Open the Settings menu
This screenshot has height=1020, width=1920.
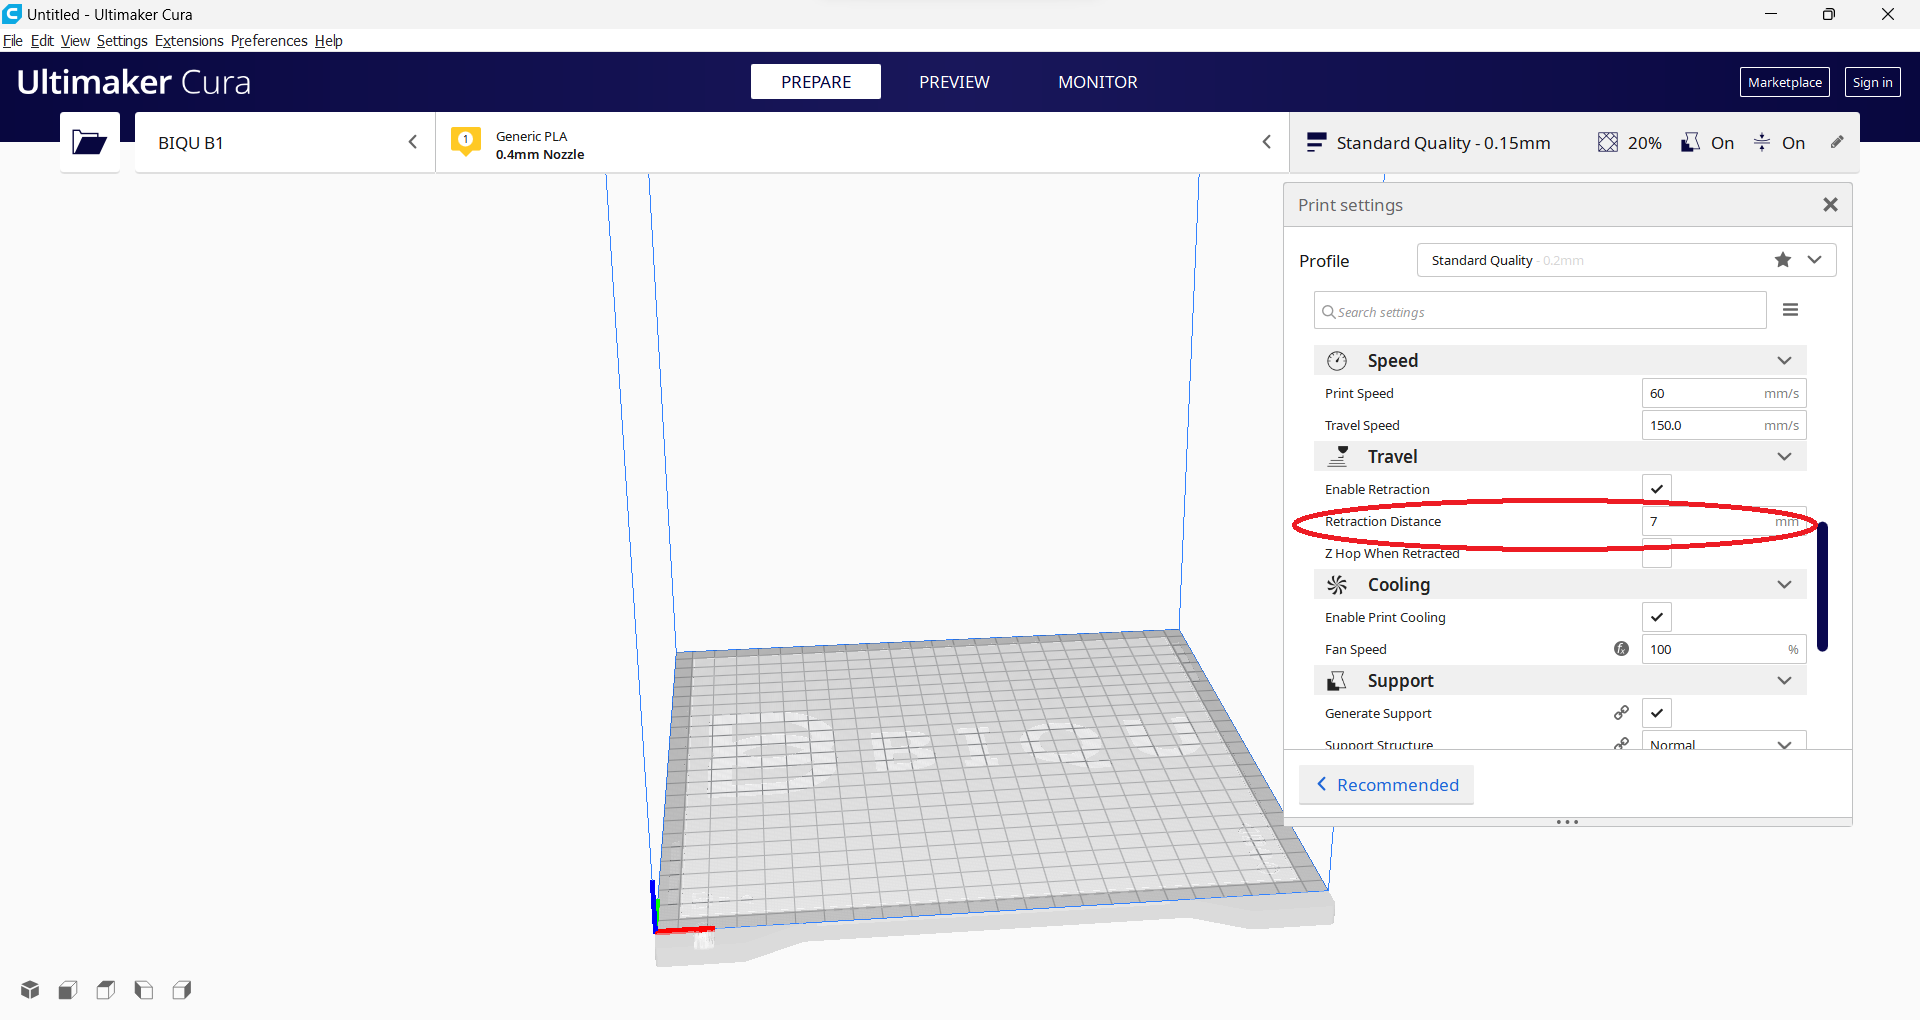click(x=122, y=41)
